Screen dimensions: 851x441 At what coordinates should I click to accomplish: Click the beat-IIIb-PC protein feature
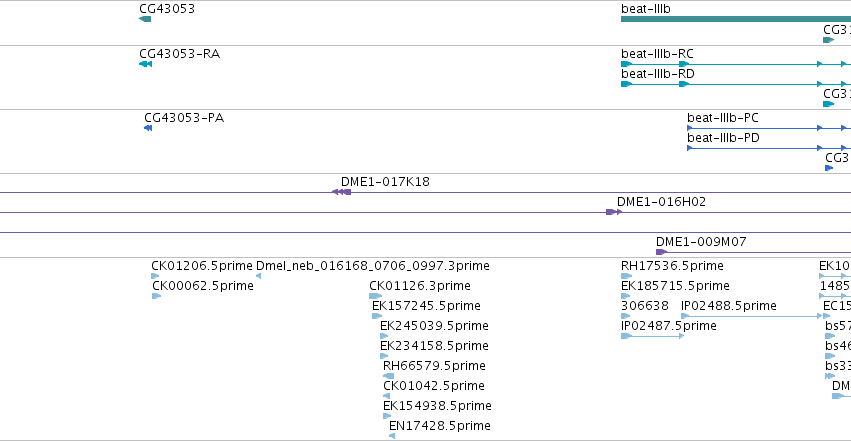(769, 128)
